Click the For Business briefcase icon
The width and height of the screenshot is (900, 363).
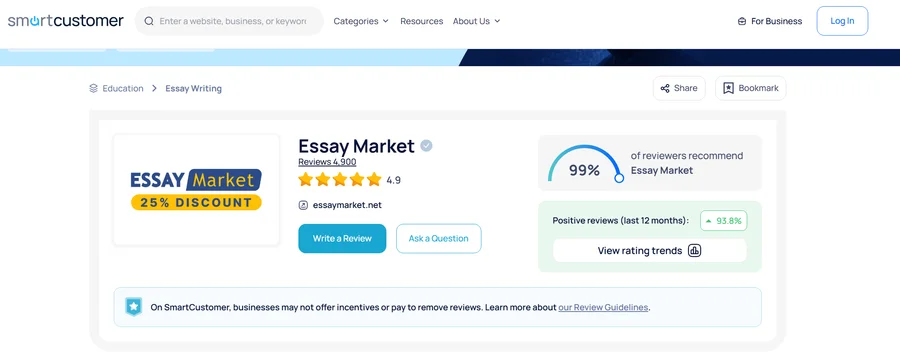[x=742, y=21]
